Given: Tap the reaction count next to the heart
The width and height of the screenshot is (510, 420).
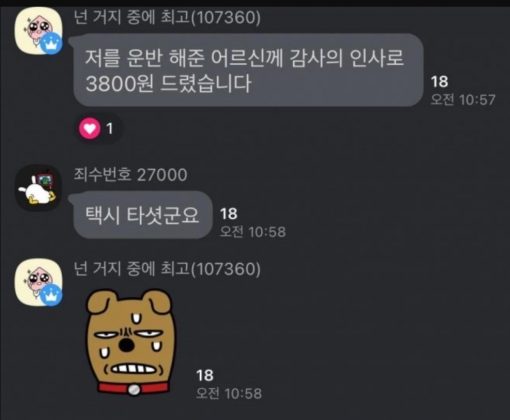Looking at the screenshot, I should 109,129.
